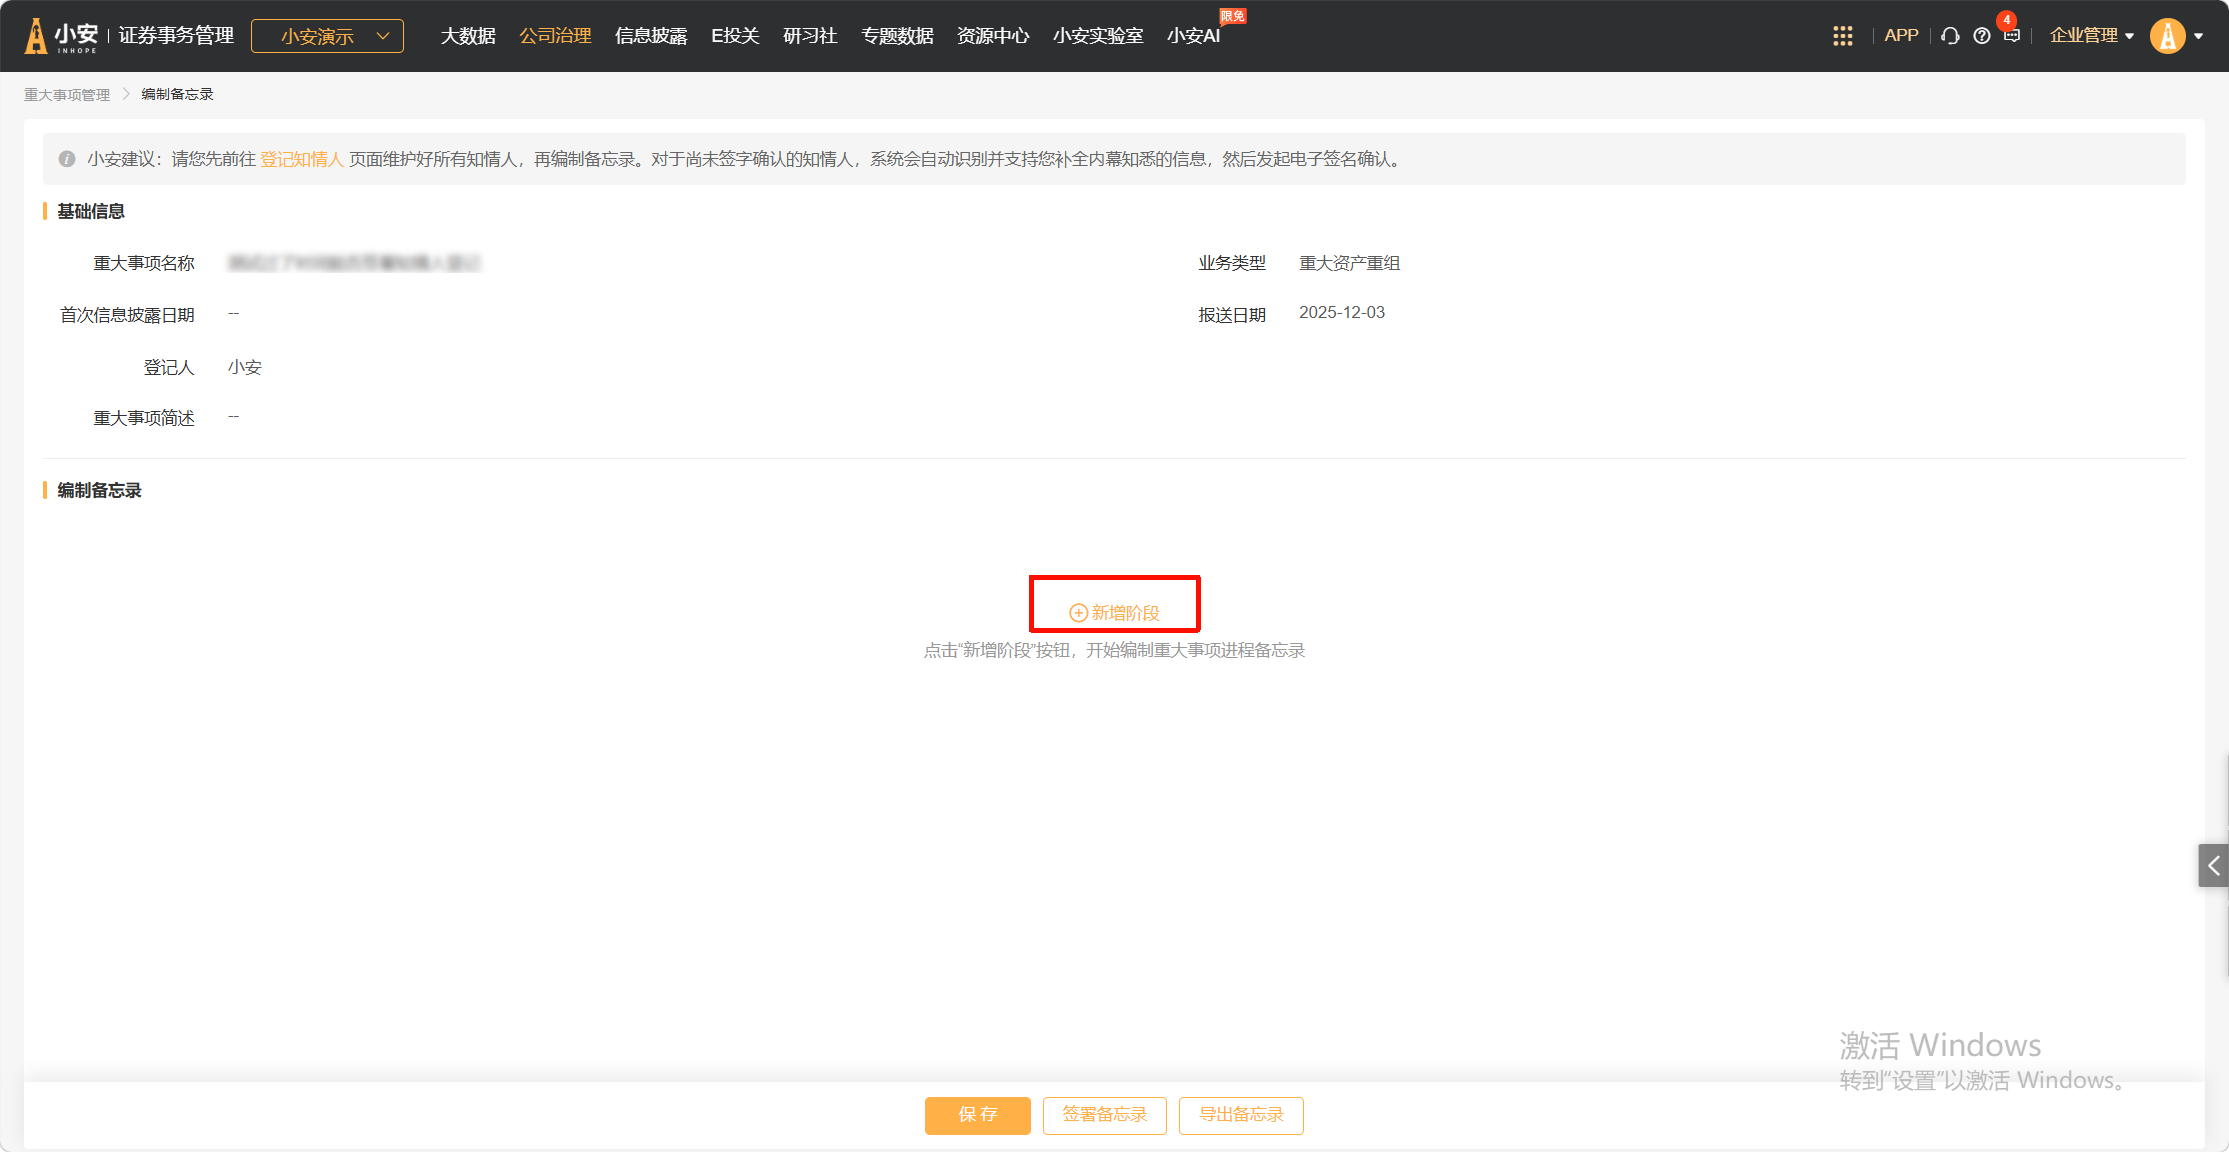Expand the 企业管理 dropdown menu

pos(2091,36)
